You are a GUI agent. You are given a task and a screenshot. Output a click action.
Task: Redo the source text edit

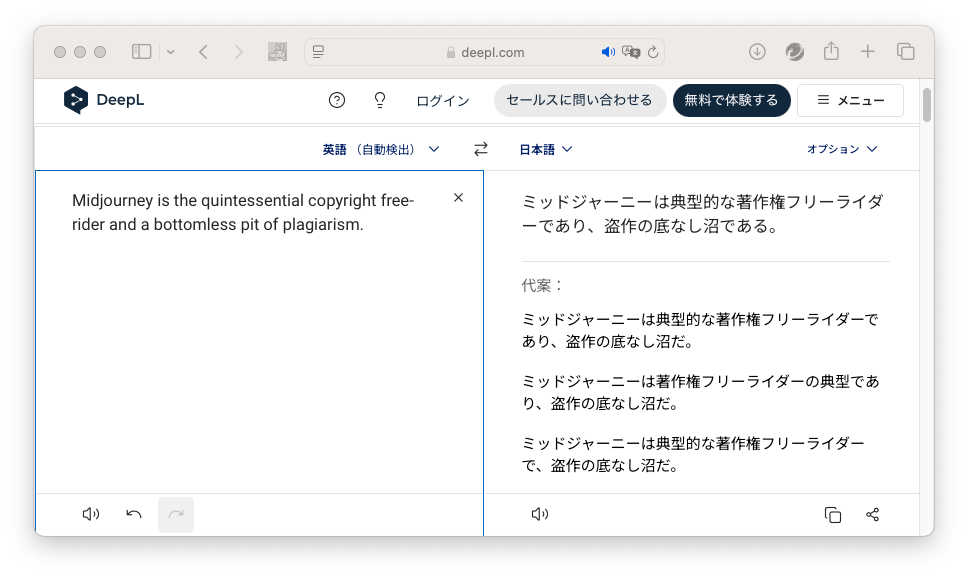point(176,514)
